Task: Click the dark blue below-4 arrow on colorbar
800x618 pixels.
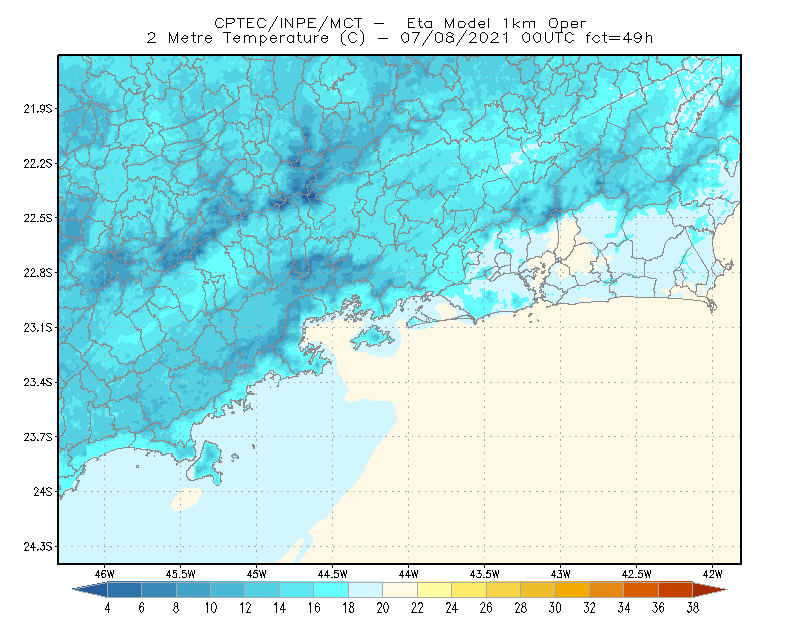Action: click(x=92, y=590)
